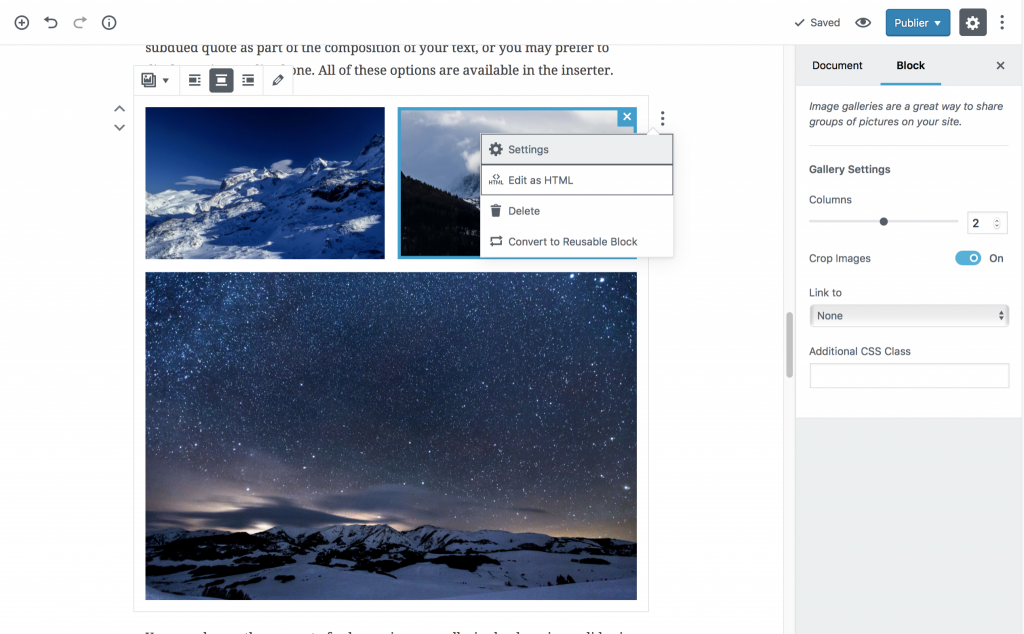The image size is (1024, 634).
Task: Undo the last change
Action: pos(51,23)
